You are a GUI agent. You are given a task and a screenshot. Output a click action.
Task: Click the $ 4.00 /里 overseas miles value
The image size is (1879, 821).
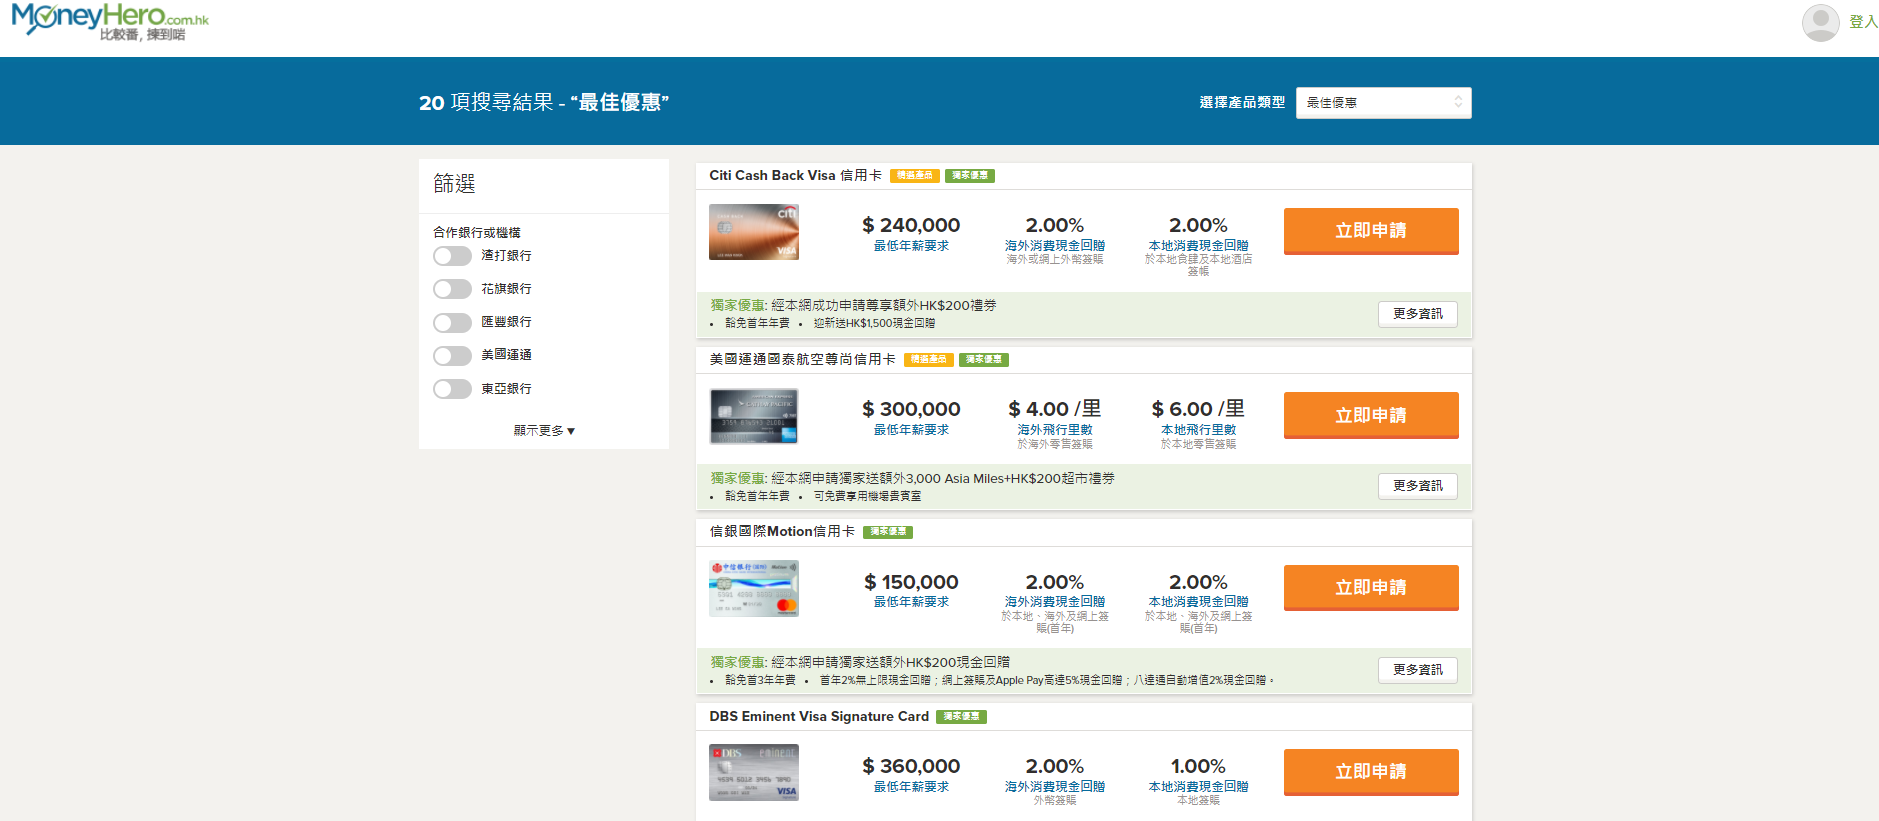(1055, 410)
